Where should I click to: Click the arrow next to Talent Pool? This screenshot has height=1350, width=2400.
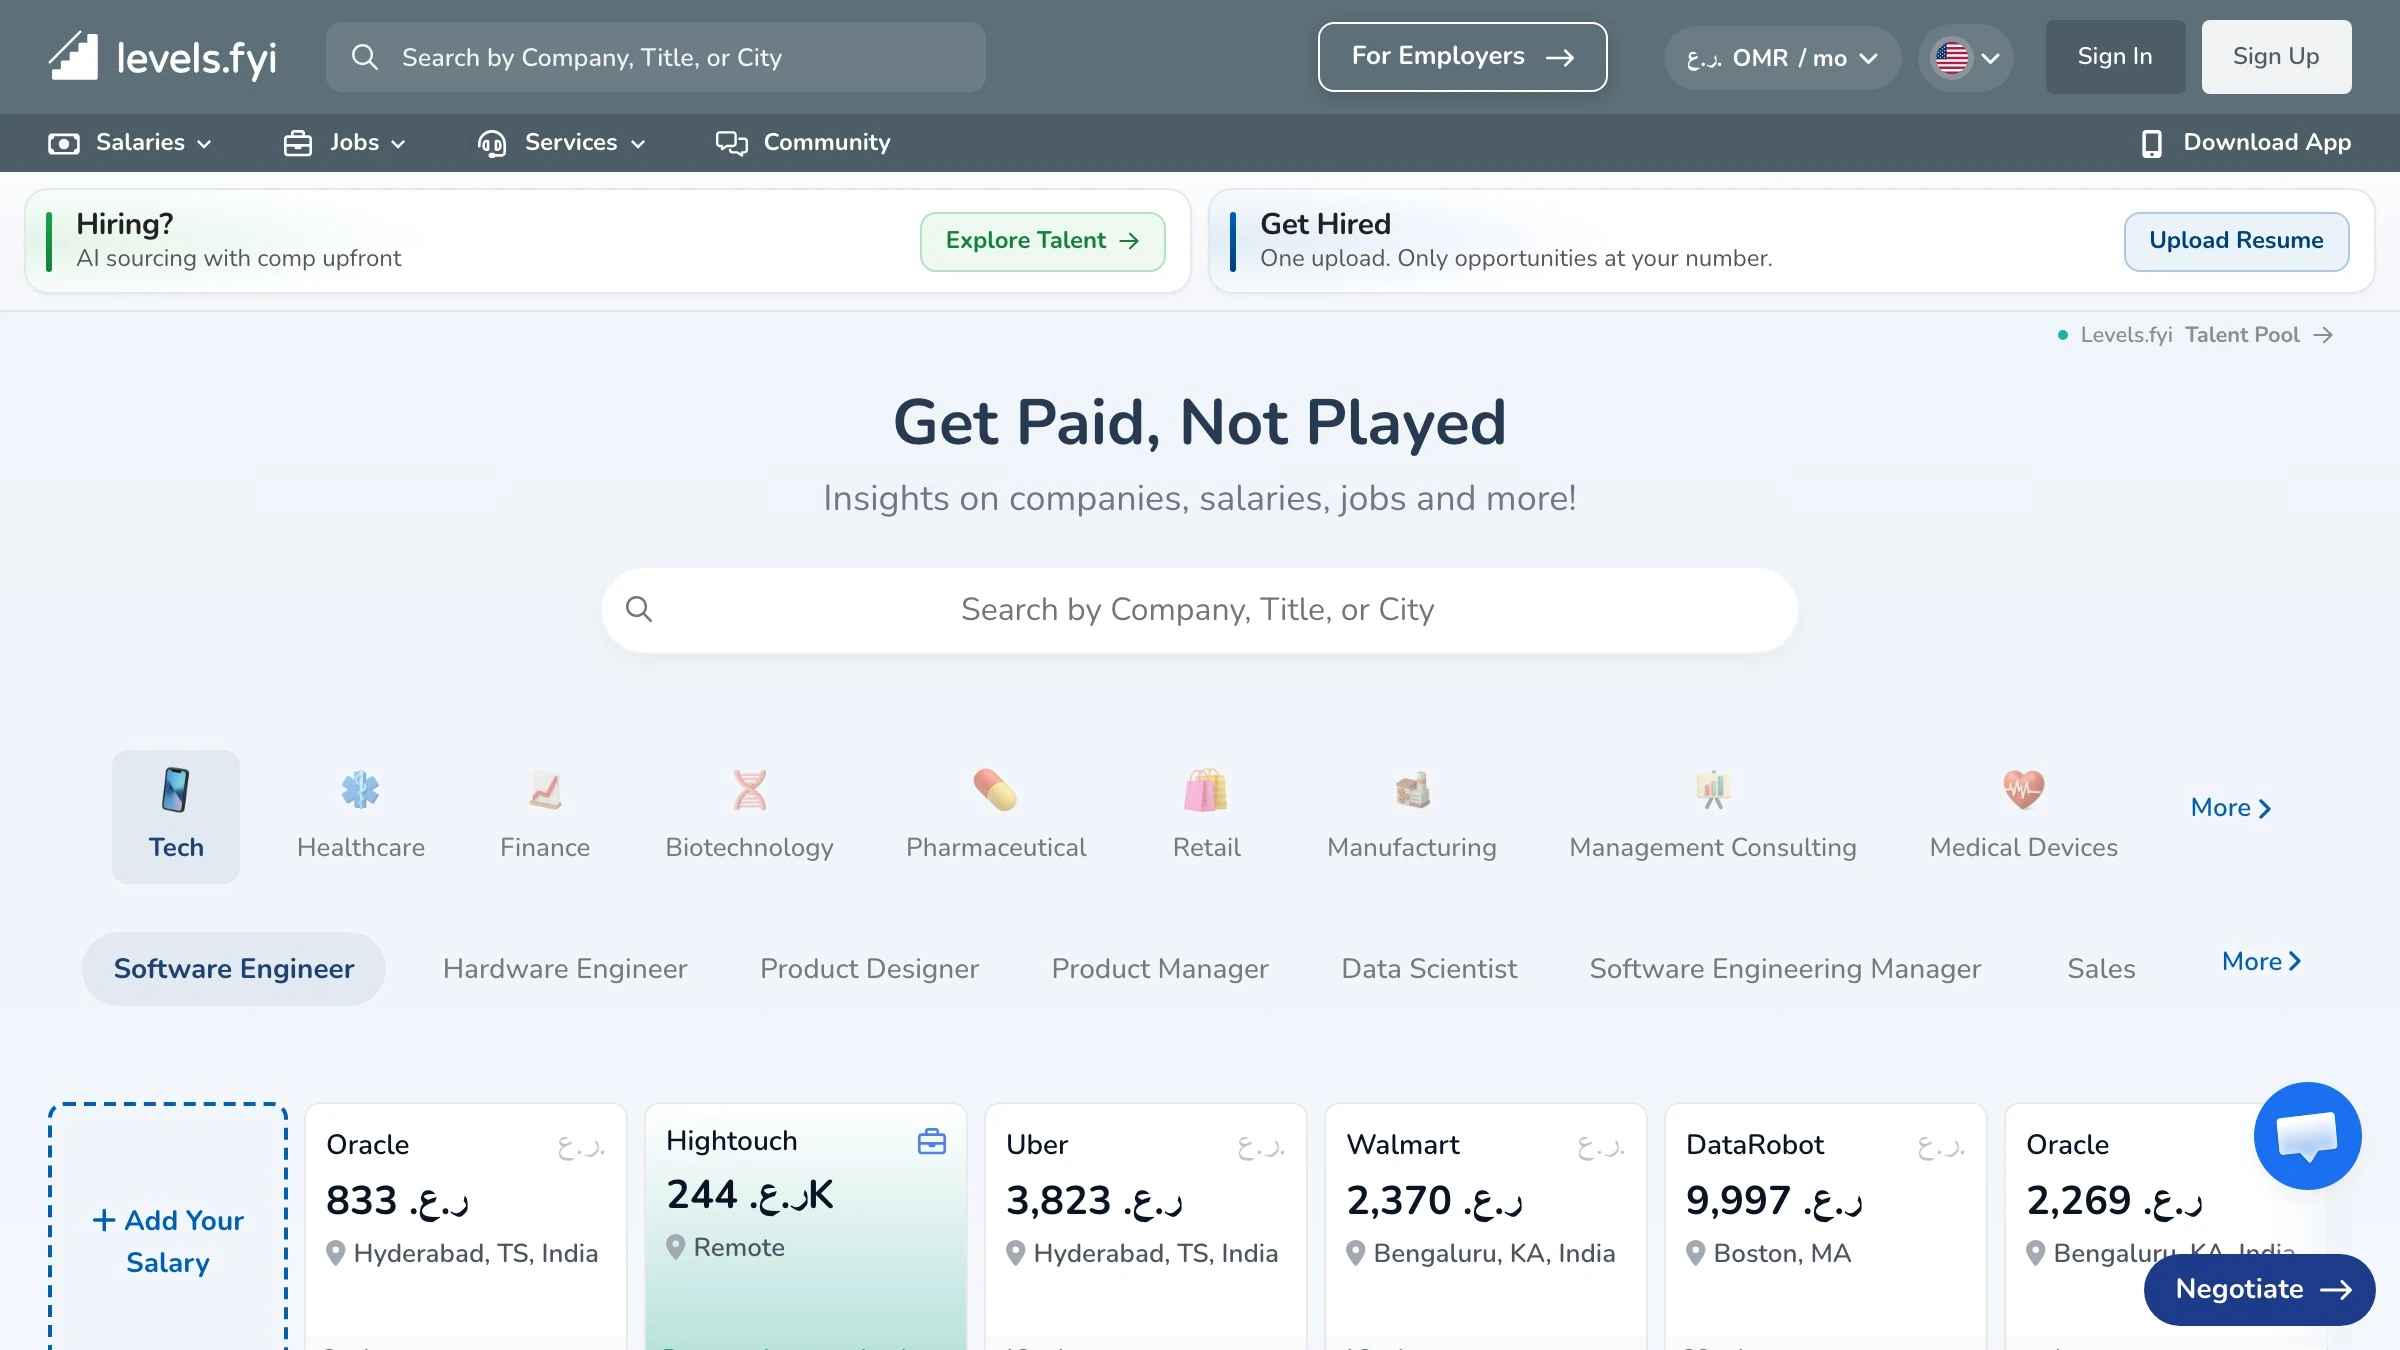(2323, 335)
